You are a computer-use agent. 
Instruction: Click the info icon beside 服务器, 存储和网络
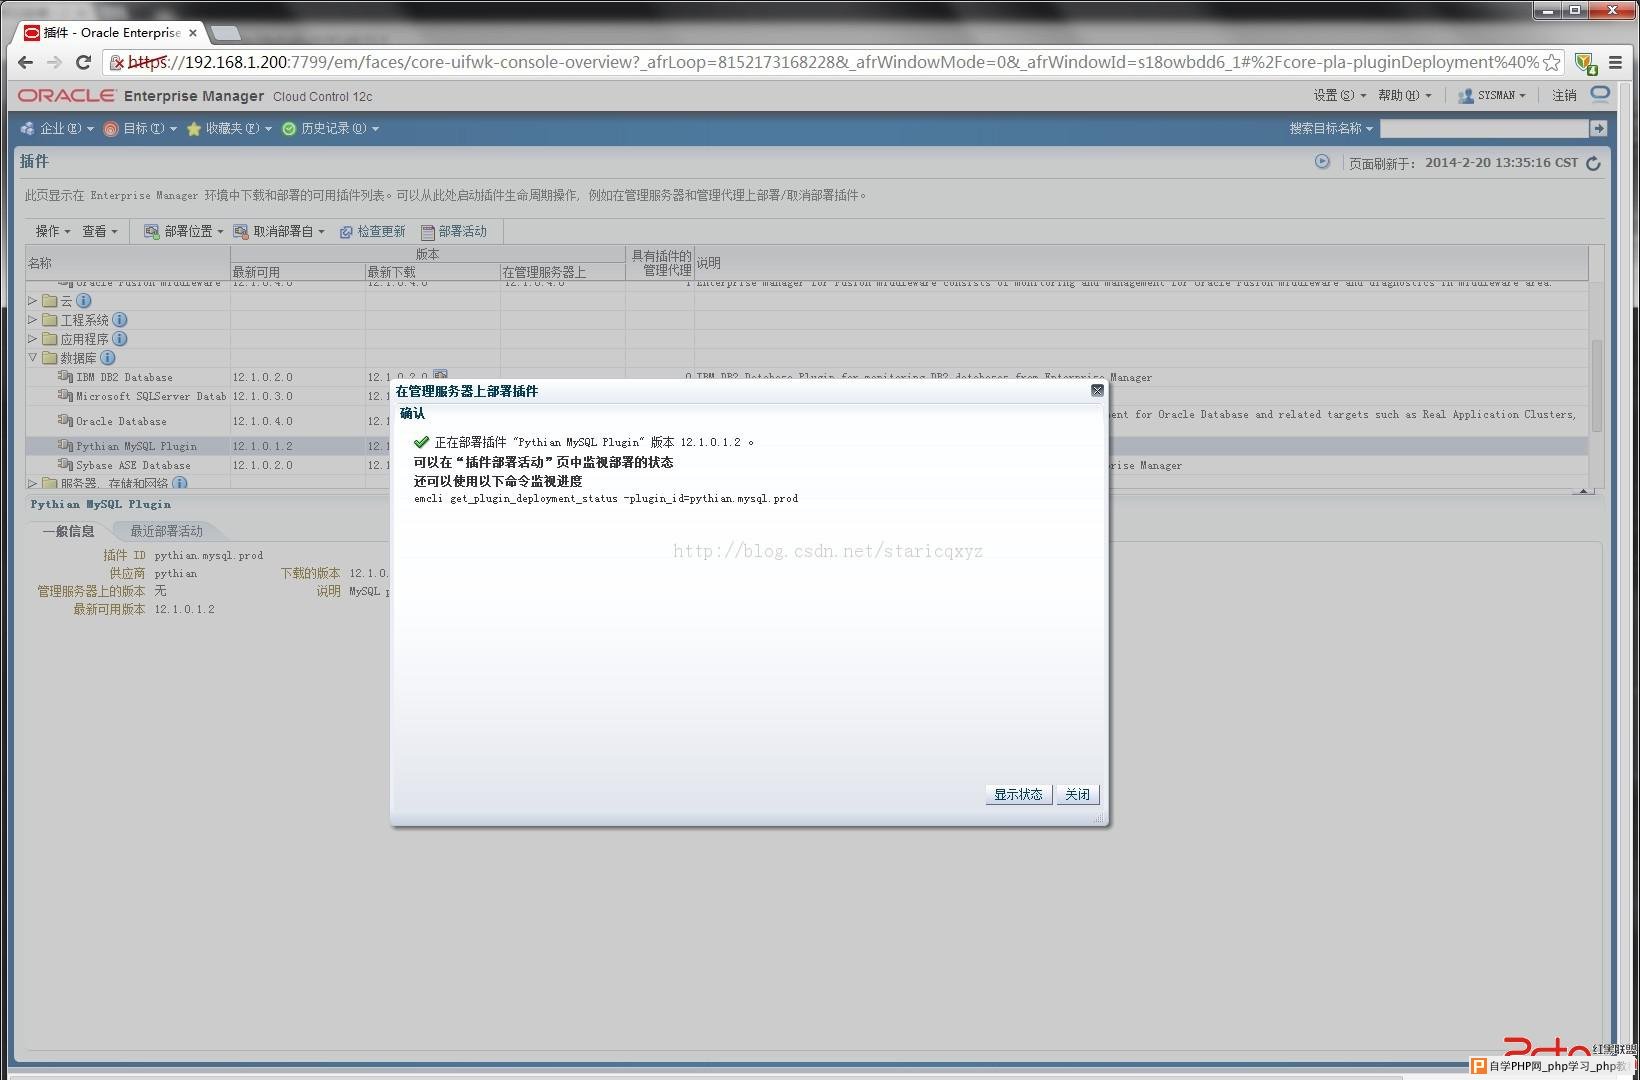180,484
